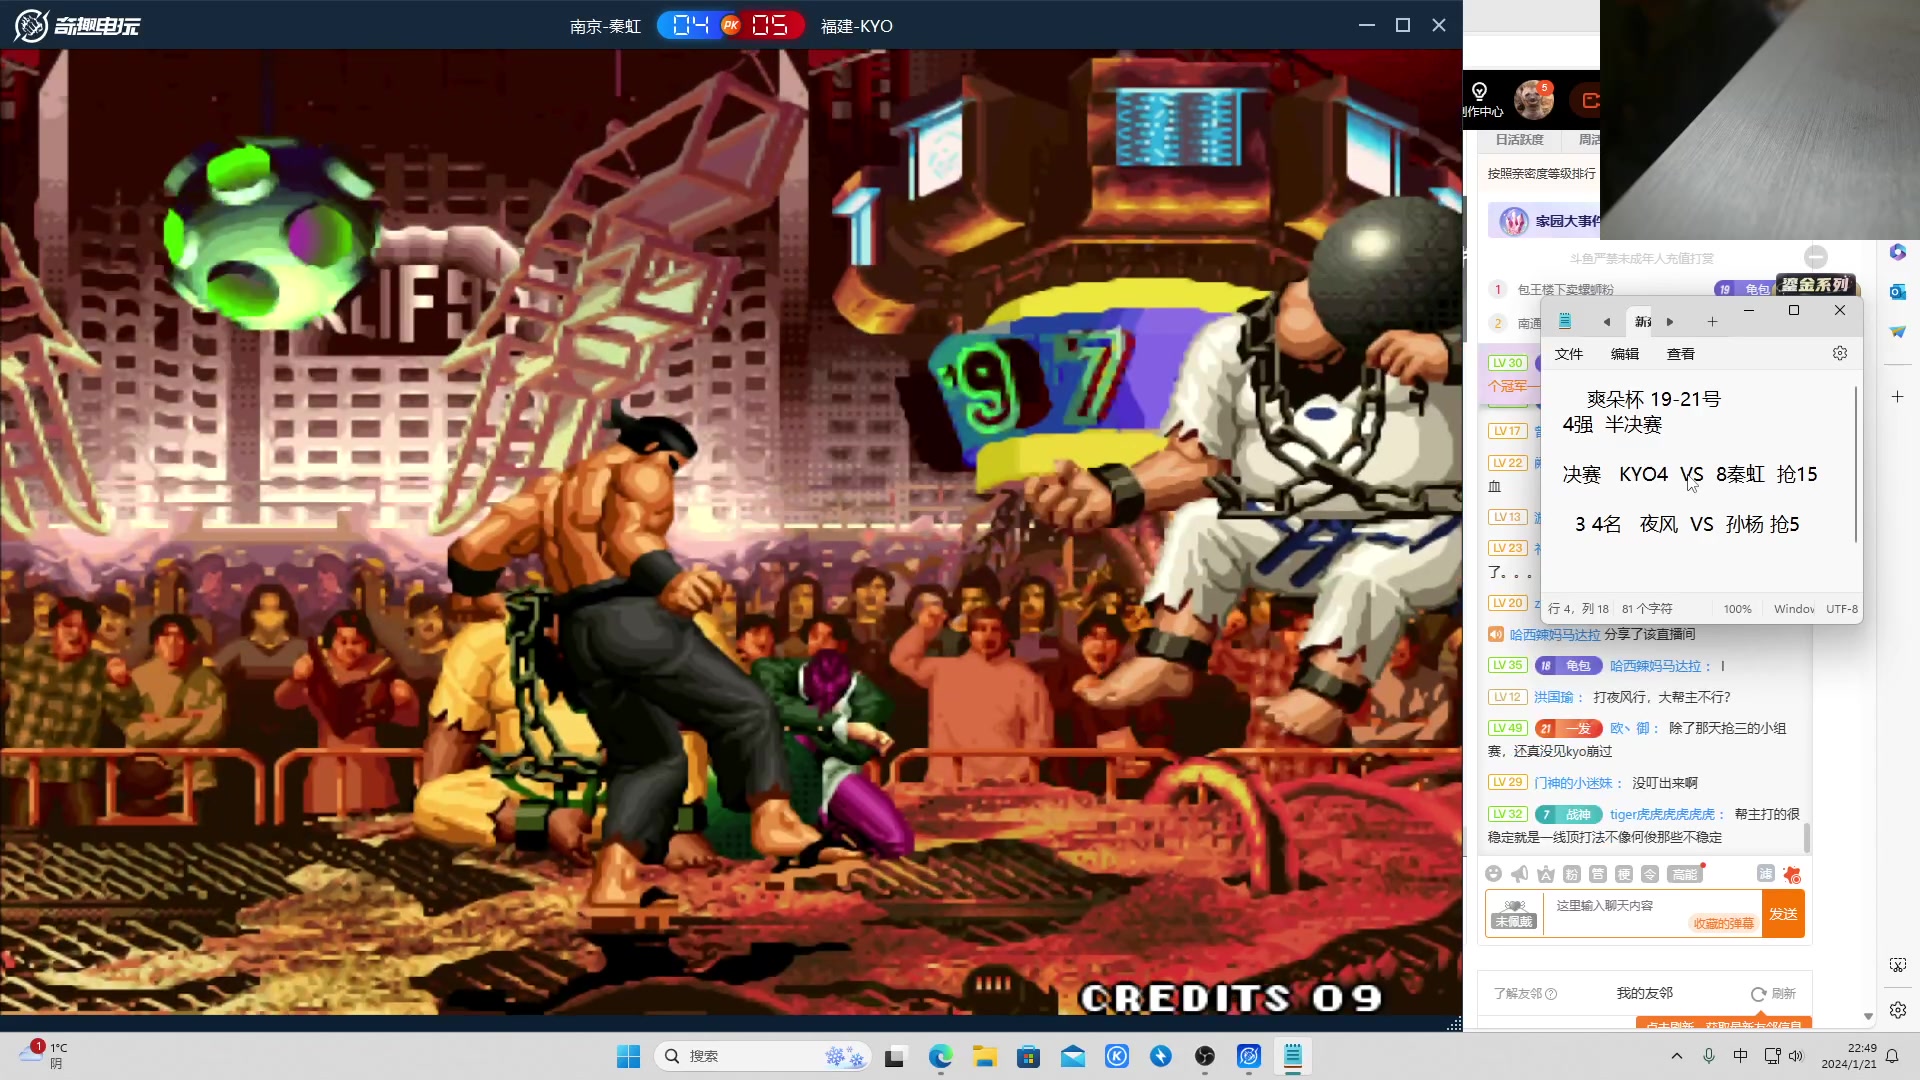Click the 梗 meme icon in chat toolbar
Viewport: 1920px width, 1080px height.
1624,874
